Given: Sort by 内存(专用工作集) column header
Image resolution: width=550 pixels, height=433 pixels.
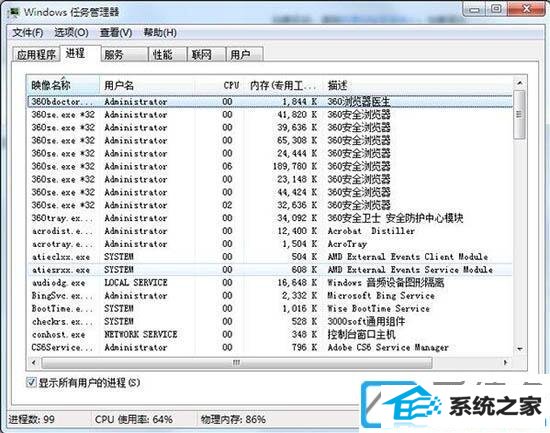Looking at the screenshot, I should click(283, 85).
